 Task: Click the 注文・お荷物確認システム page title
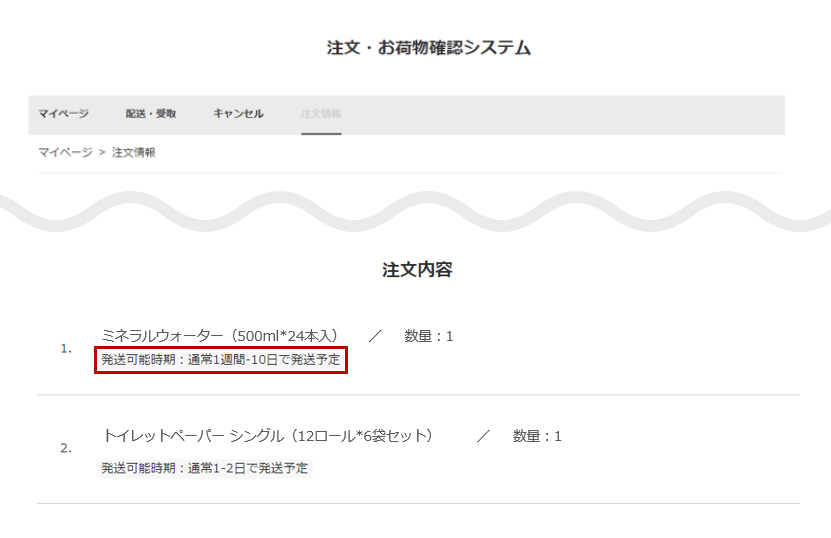[x=429, y=48]
